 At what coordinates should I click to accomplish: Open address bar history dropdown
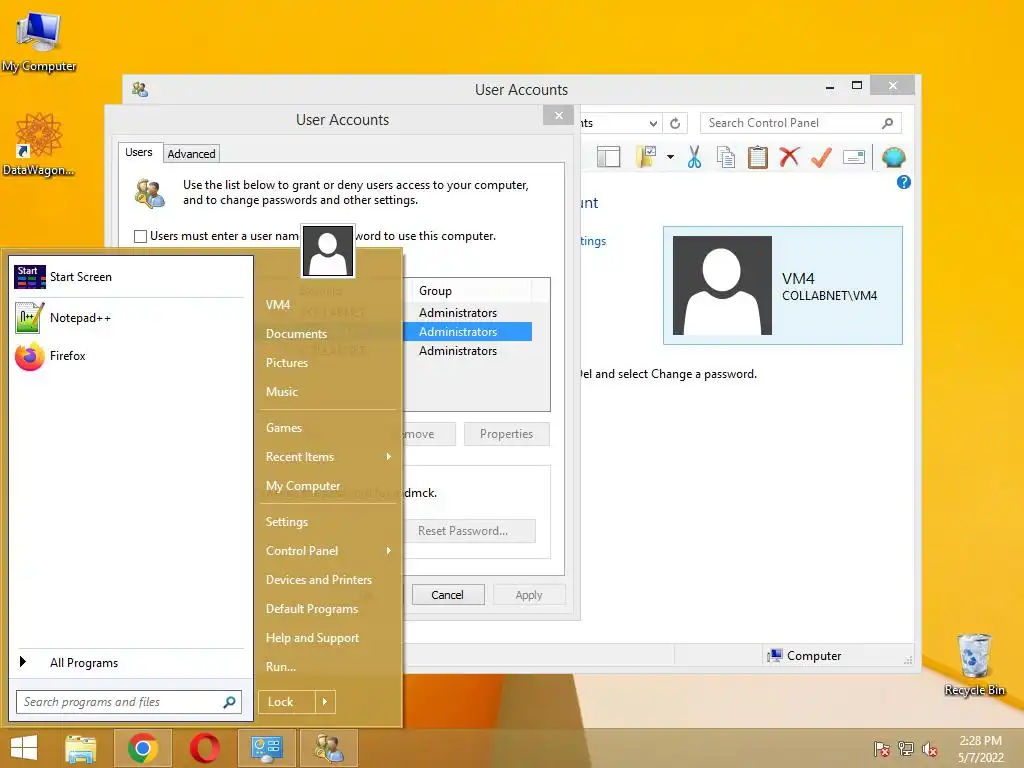pos(653,123)
